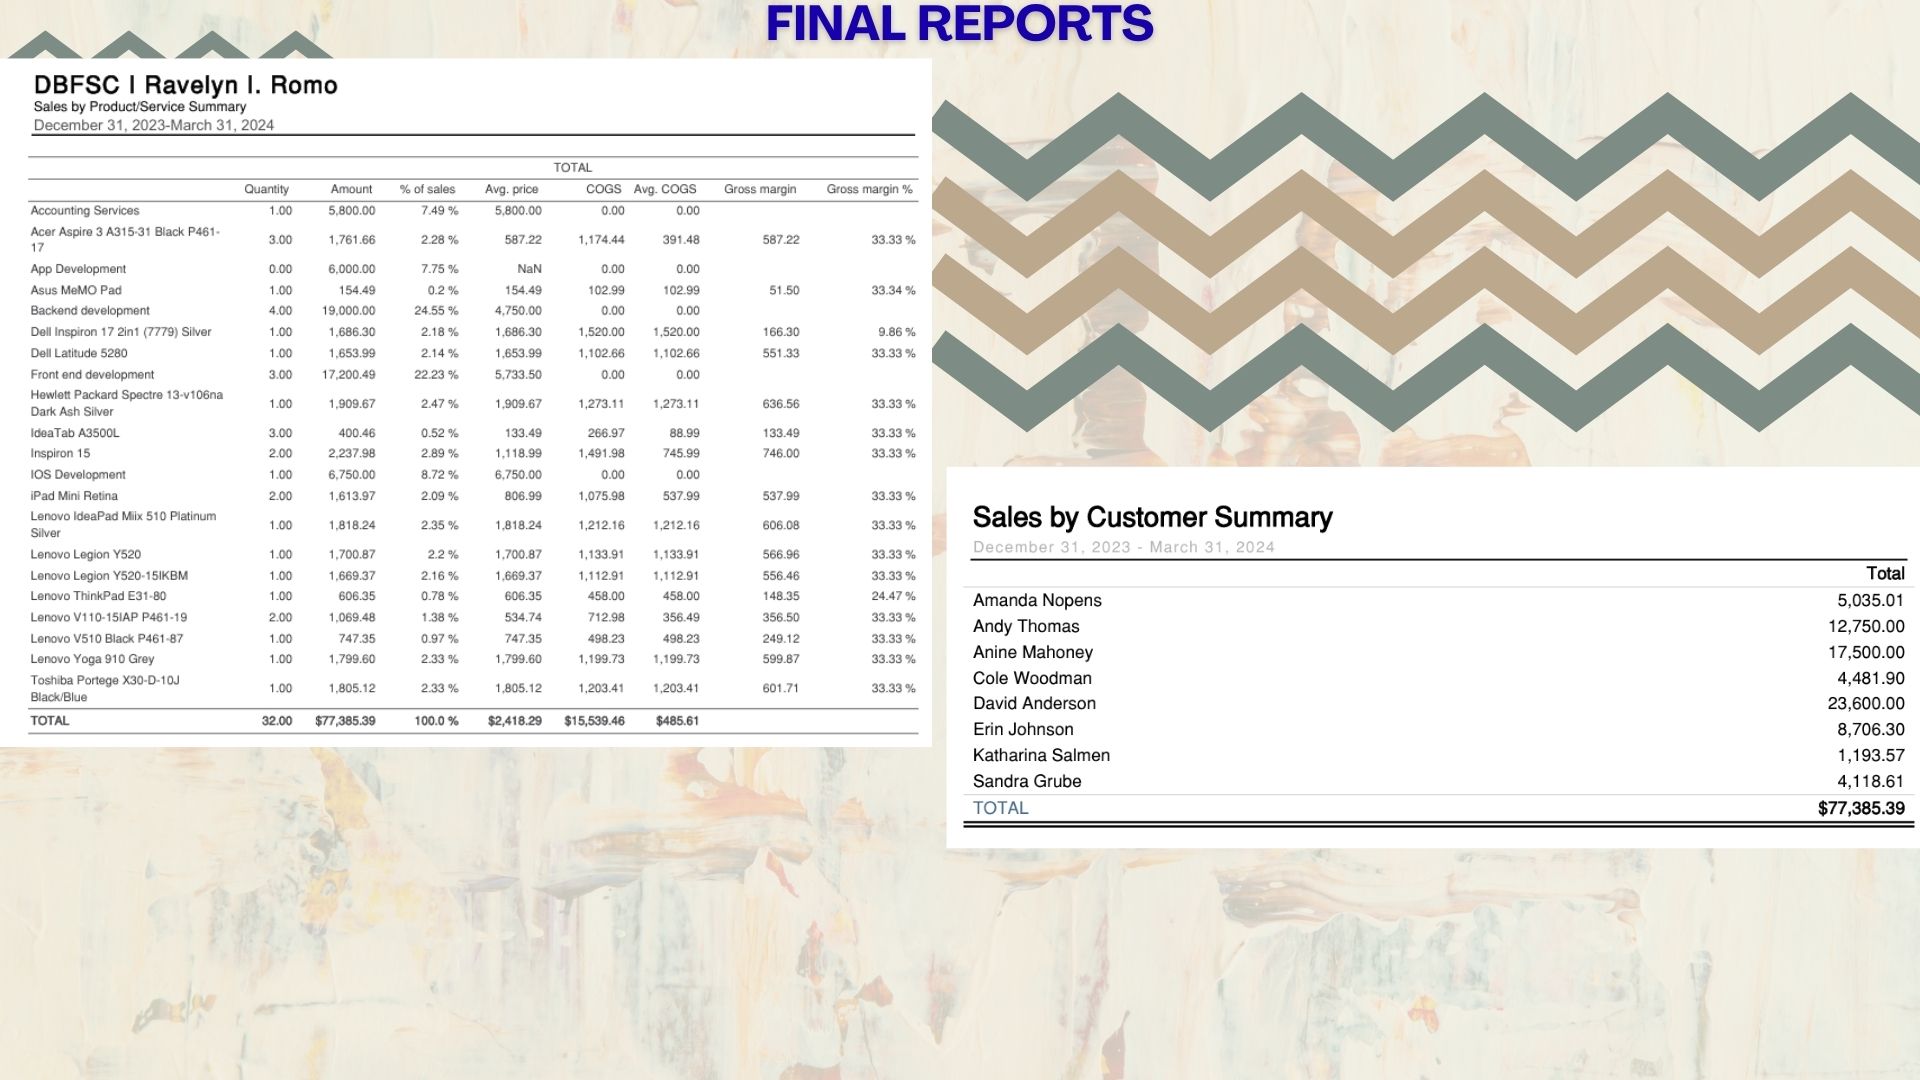Click the total COGS value $15,539.46

594,721
